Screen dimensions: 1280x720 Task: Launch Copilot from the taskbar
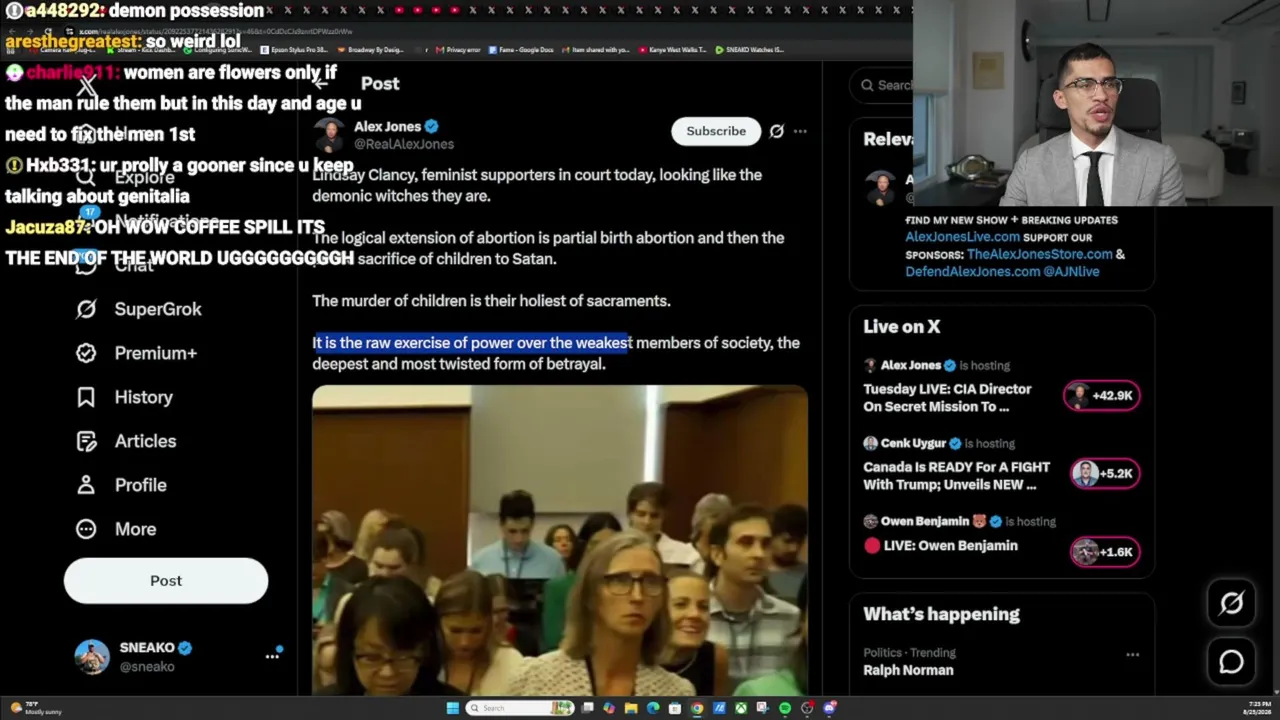[609, 708]
